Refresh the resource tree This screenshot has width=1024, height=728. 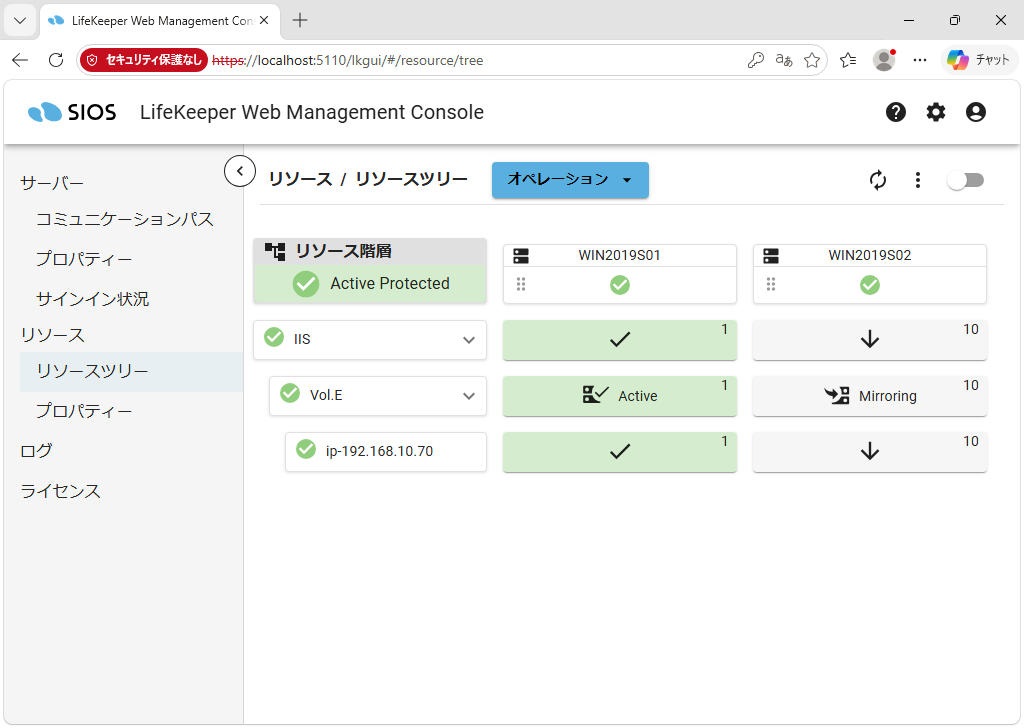click(878, 180)
